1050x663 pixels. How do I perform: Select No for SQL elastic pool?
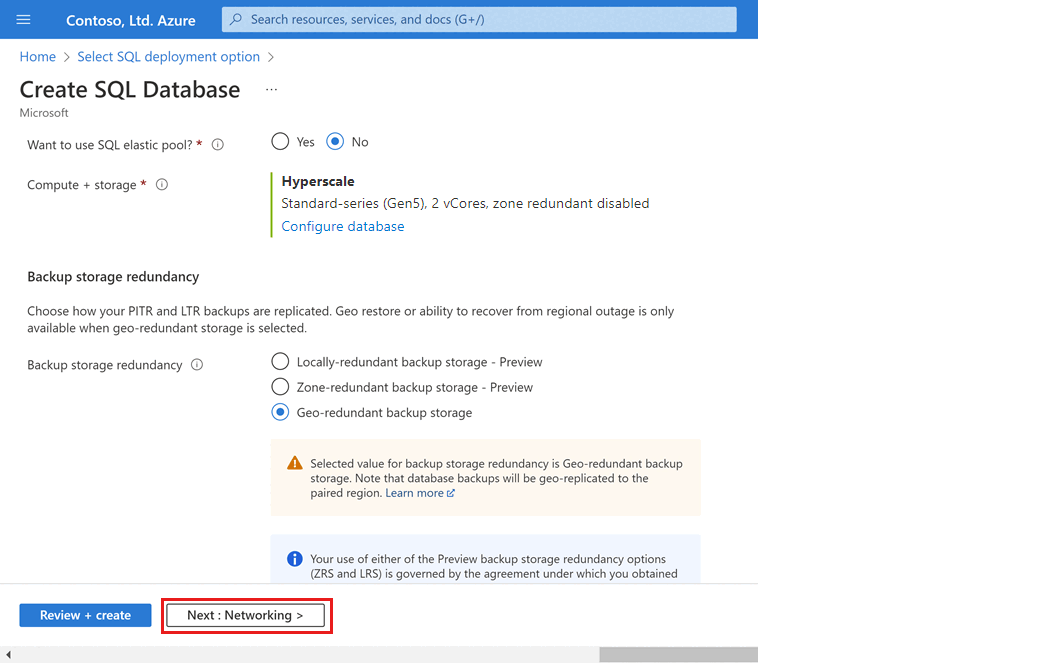tap(336, 142)
